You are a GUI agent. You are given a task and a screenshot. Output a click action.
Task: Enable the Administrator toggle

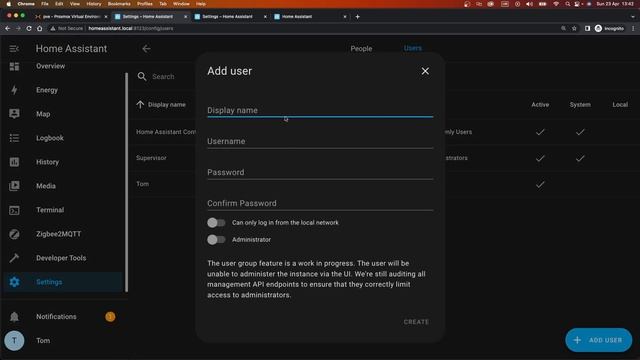tap(216, 240)
